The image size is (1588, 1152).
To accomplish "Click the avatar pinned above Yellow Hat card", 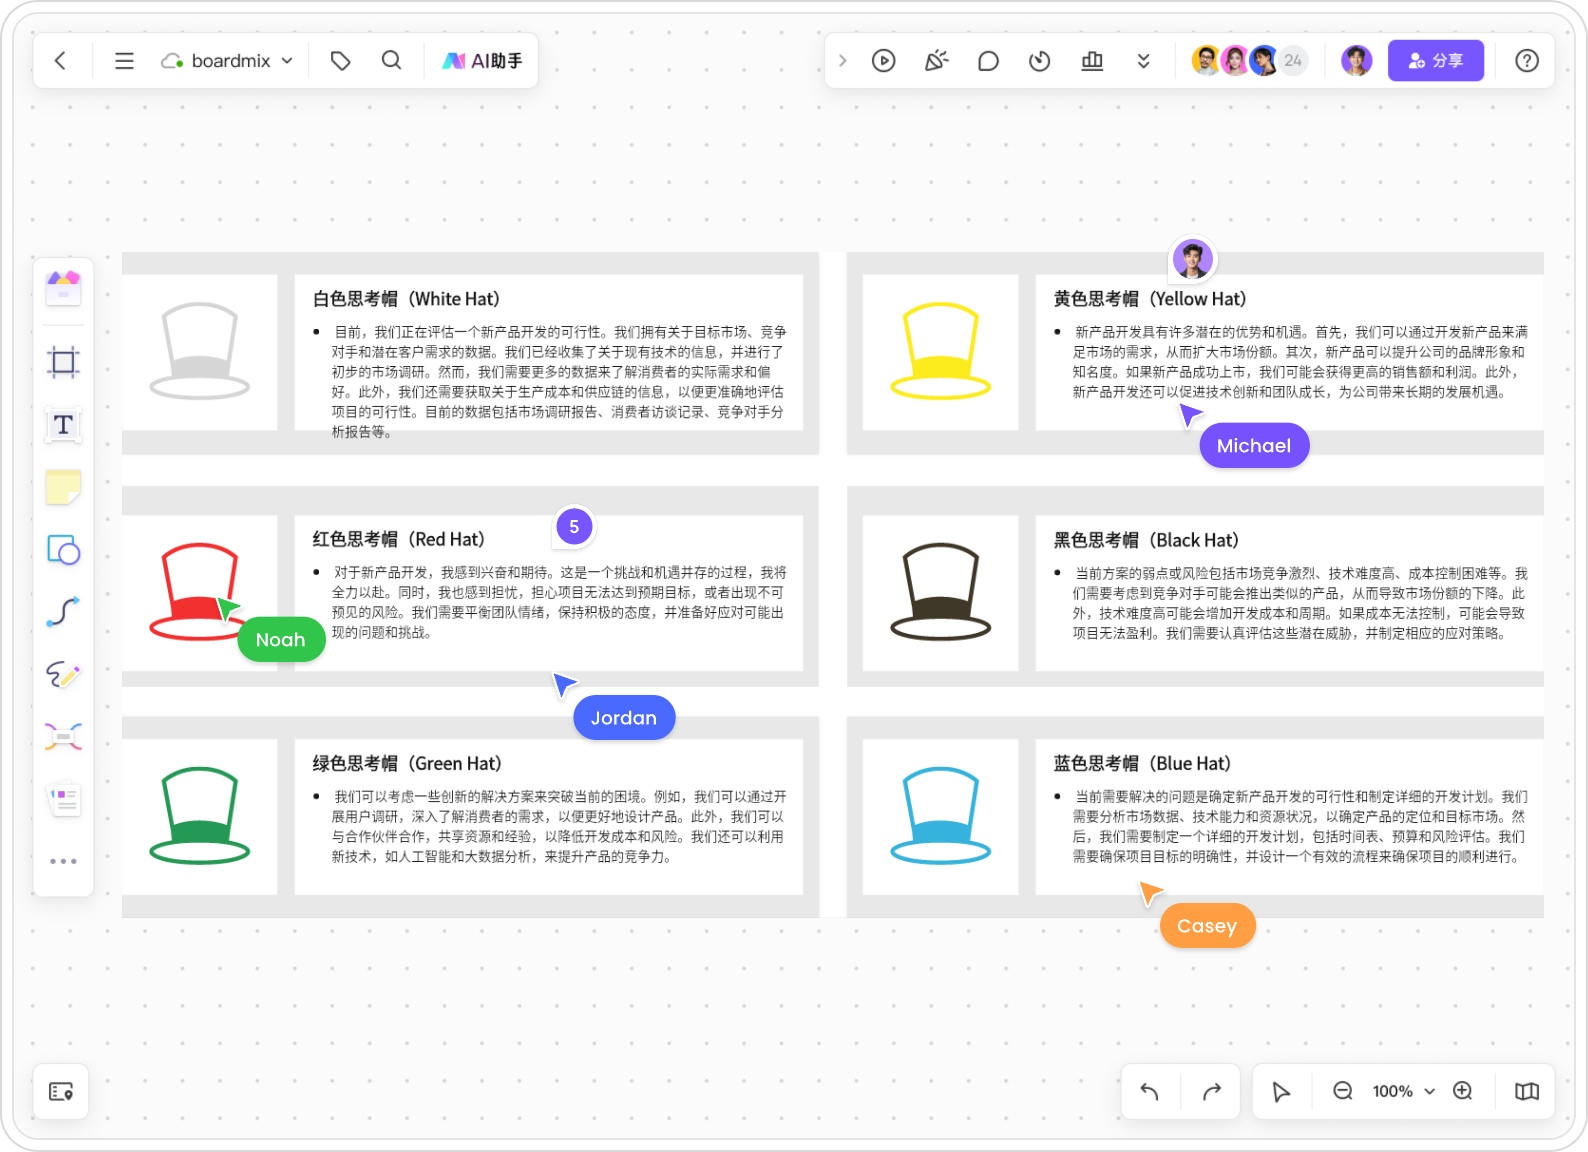I will [1192, 259].
